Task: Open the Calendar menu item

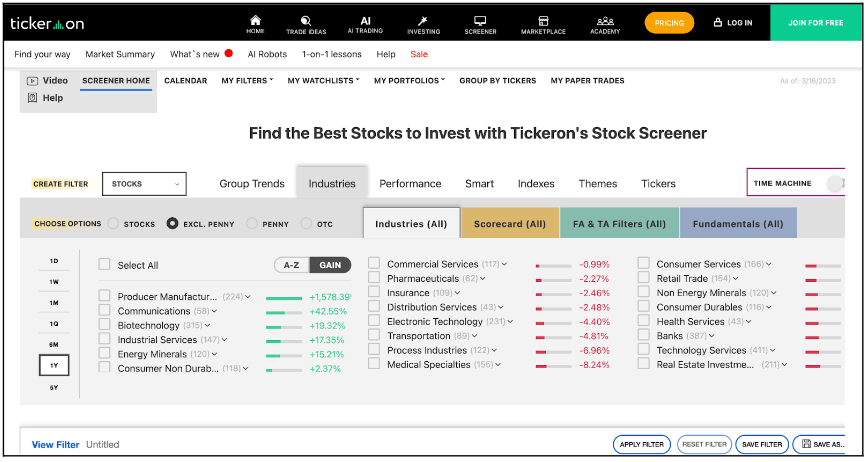Action: pos(186,81)
